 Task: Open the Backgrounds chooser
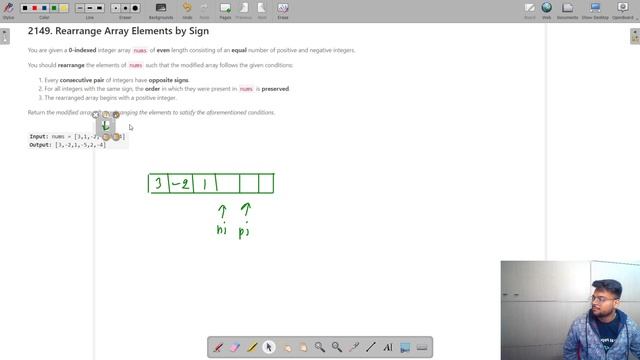(x=161, y=10)
